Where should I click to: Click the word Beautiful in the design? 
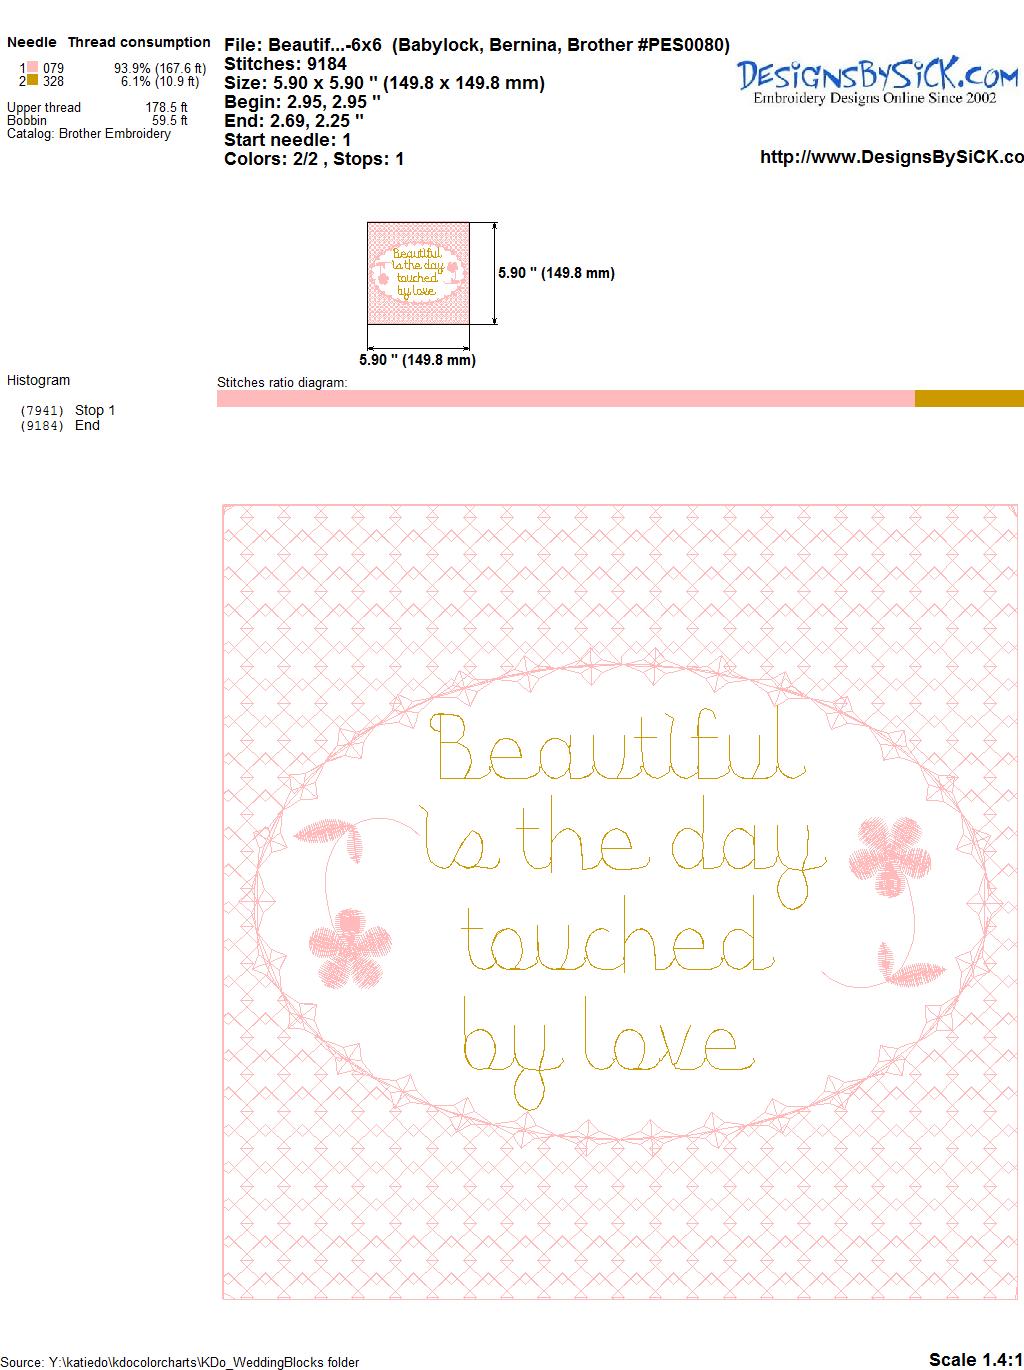[617, 746]
